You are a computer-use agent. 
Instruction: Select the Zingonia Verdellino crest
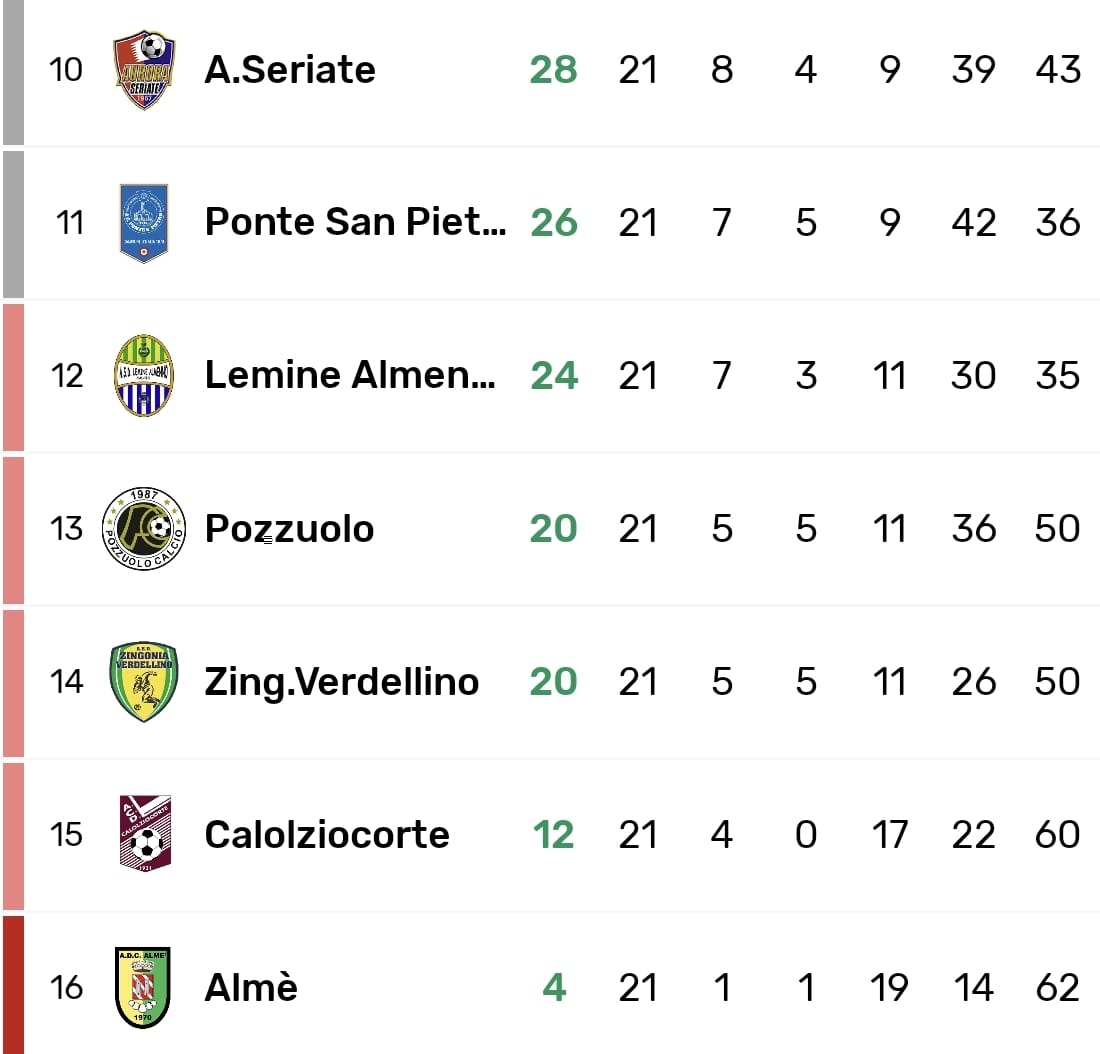coord(144,682)
